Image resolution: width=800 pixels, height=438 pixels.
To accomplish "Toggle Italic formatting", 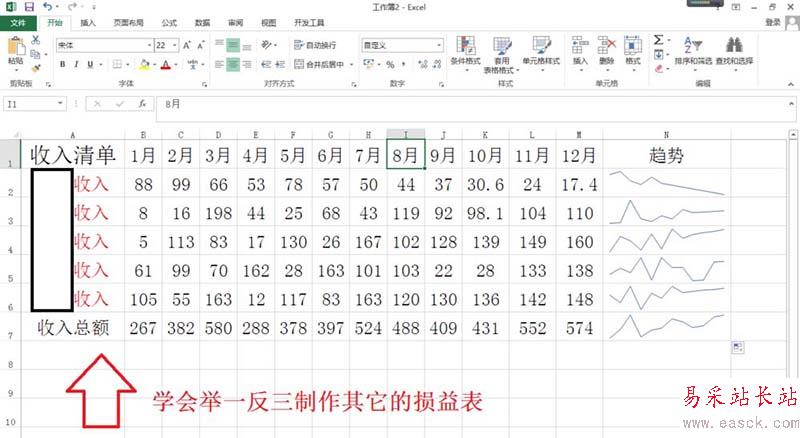I will tap(77, 64).
